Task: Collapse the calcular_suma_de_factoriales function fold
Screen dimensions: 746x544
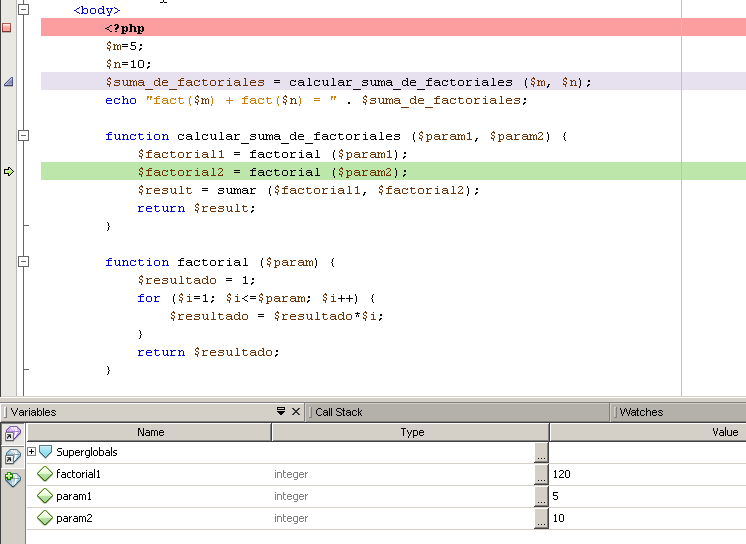Action: pos(24,136)
